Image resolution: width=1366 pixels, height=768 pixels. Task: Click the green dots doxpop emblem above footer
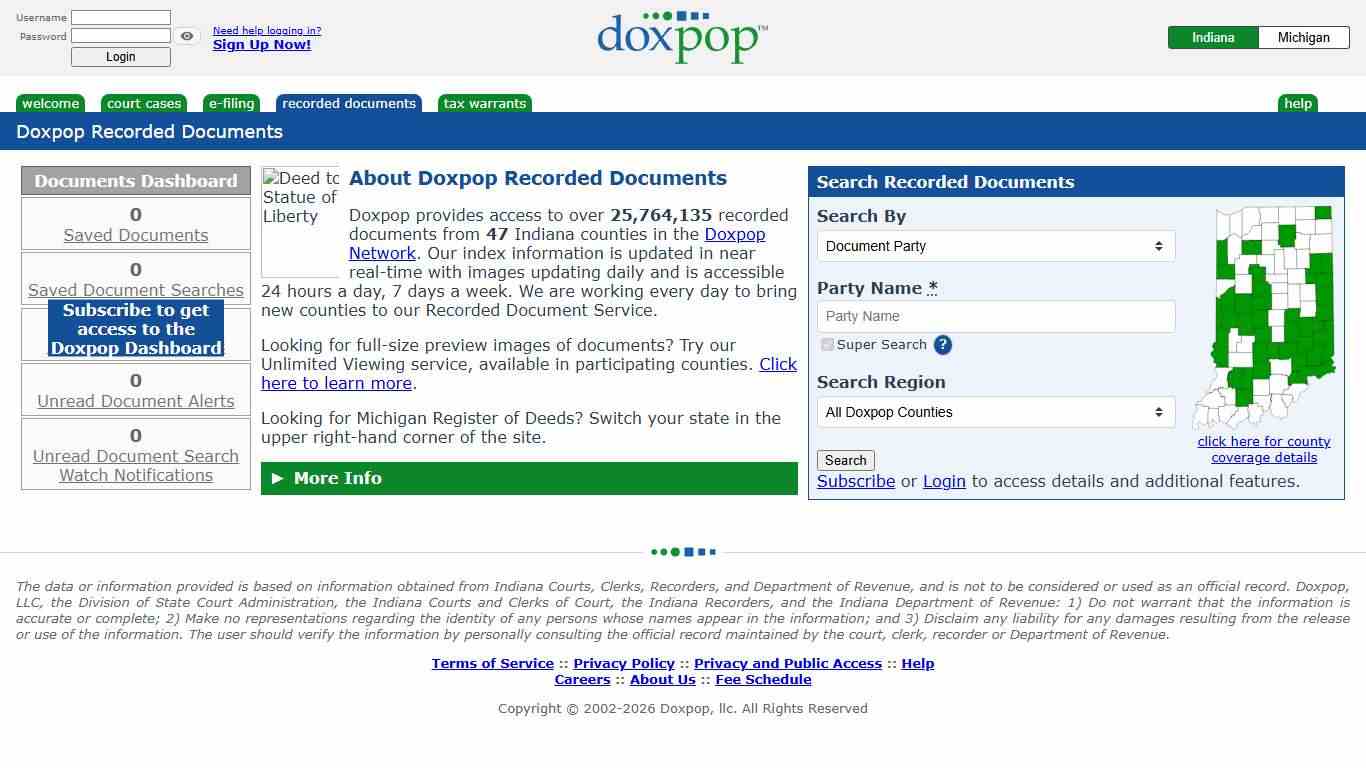pos(683,551)
